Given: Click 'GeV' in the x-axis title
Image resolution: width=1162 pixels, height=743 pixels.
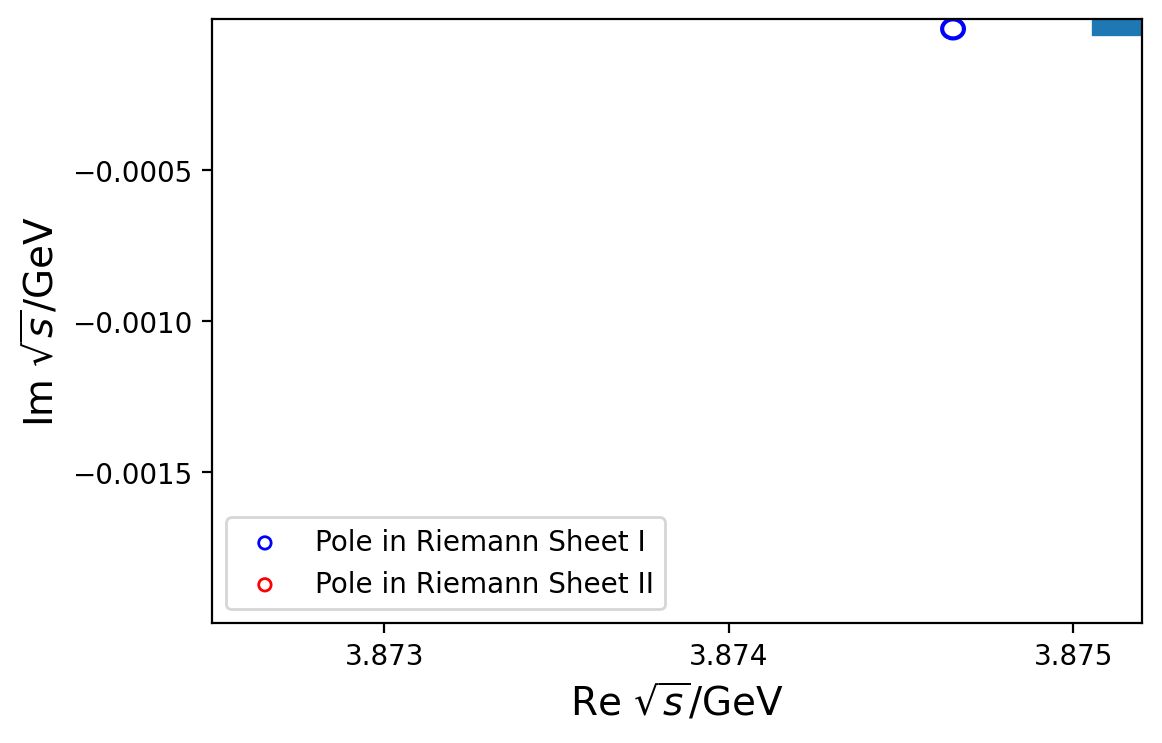Looking at the screenshot, I should pos(742,703).
